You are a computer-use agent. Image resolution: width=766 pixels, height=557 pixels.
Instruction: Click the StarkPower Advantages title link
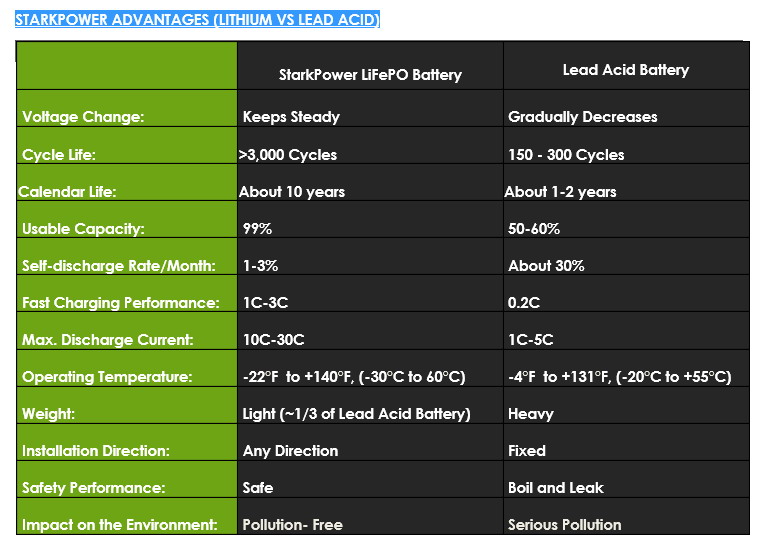click(197, 20)
